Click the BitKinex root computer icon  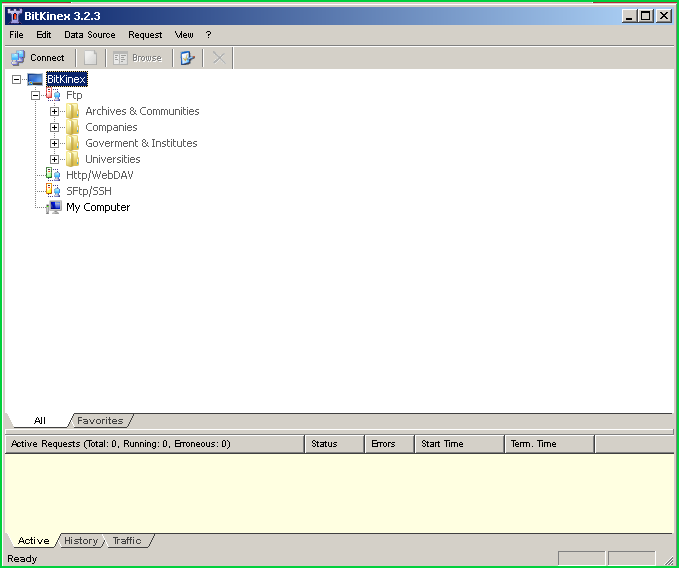pos(35,79)
